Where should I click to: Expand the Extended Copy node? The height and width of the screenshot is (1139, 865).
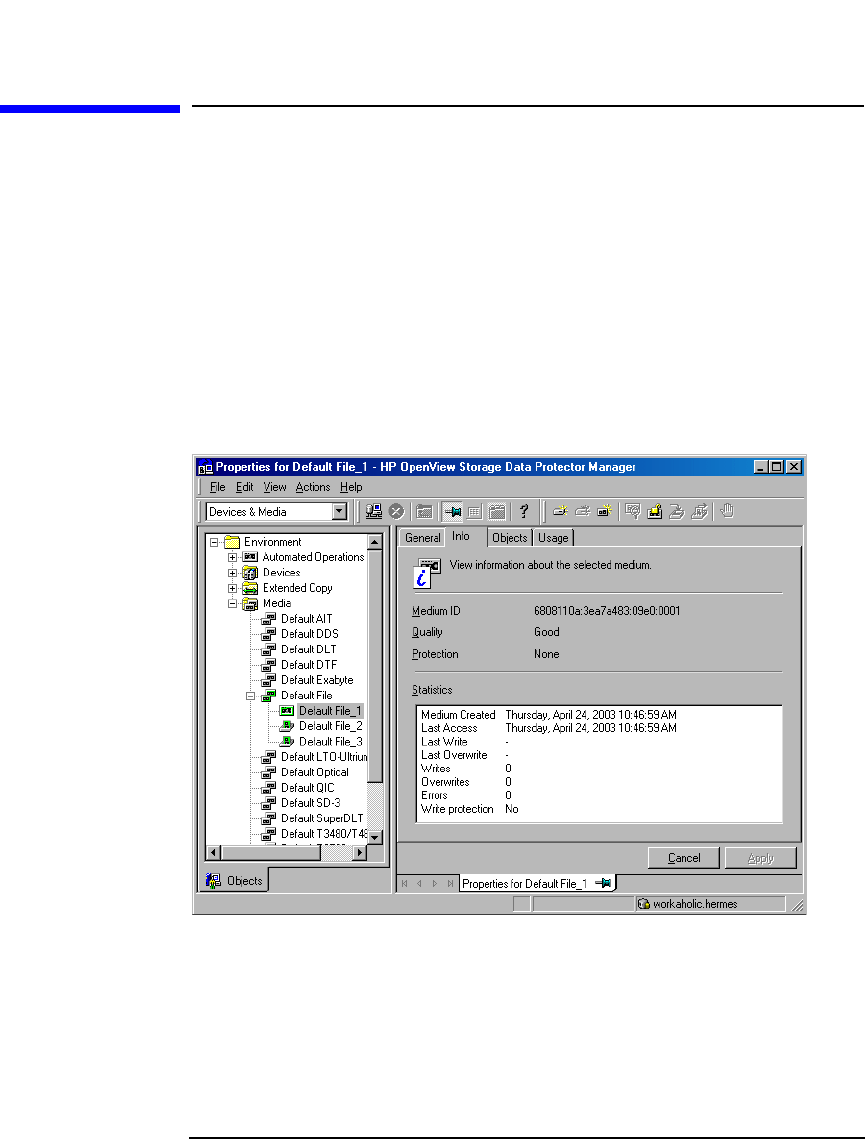coord(232,588)
